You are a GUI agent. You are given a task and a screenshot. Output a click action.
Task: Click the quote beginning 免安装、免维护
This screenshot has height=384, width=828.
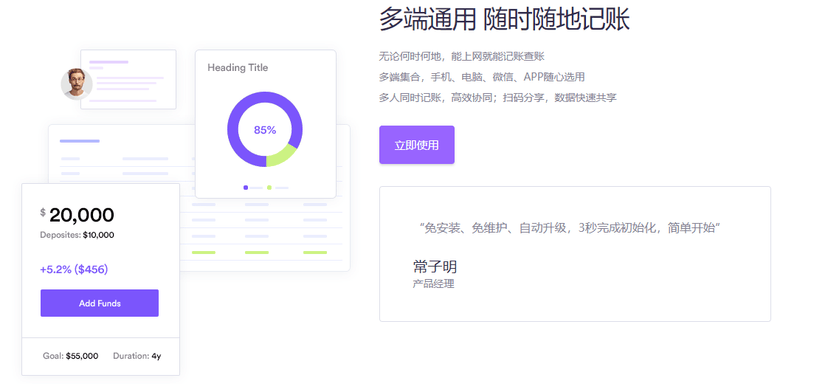[x=570, y=228]
